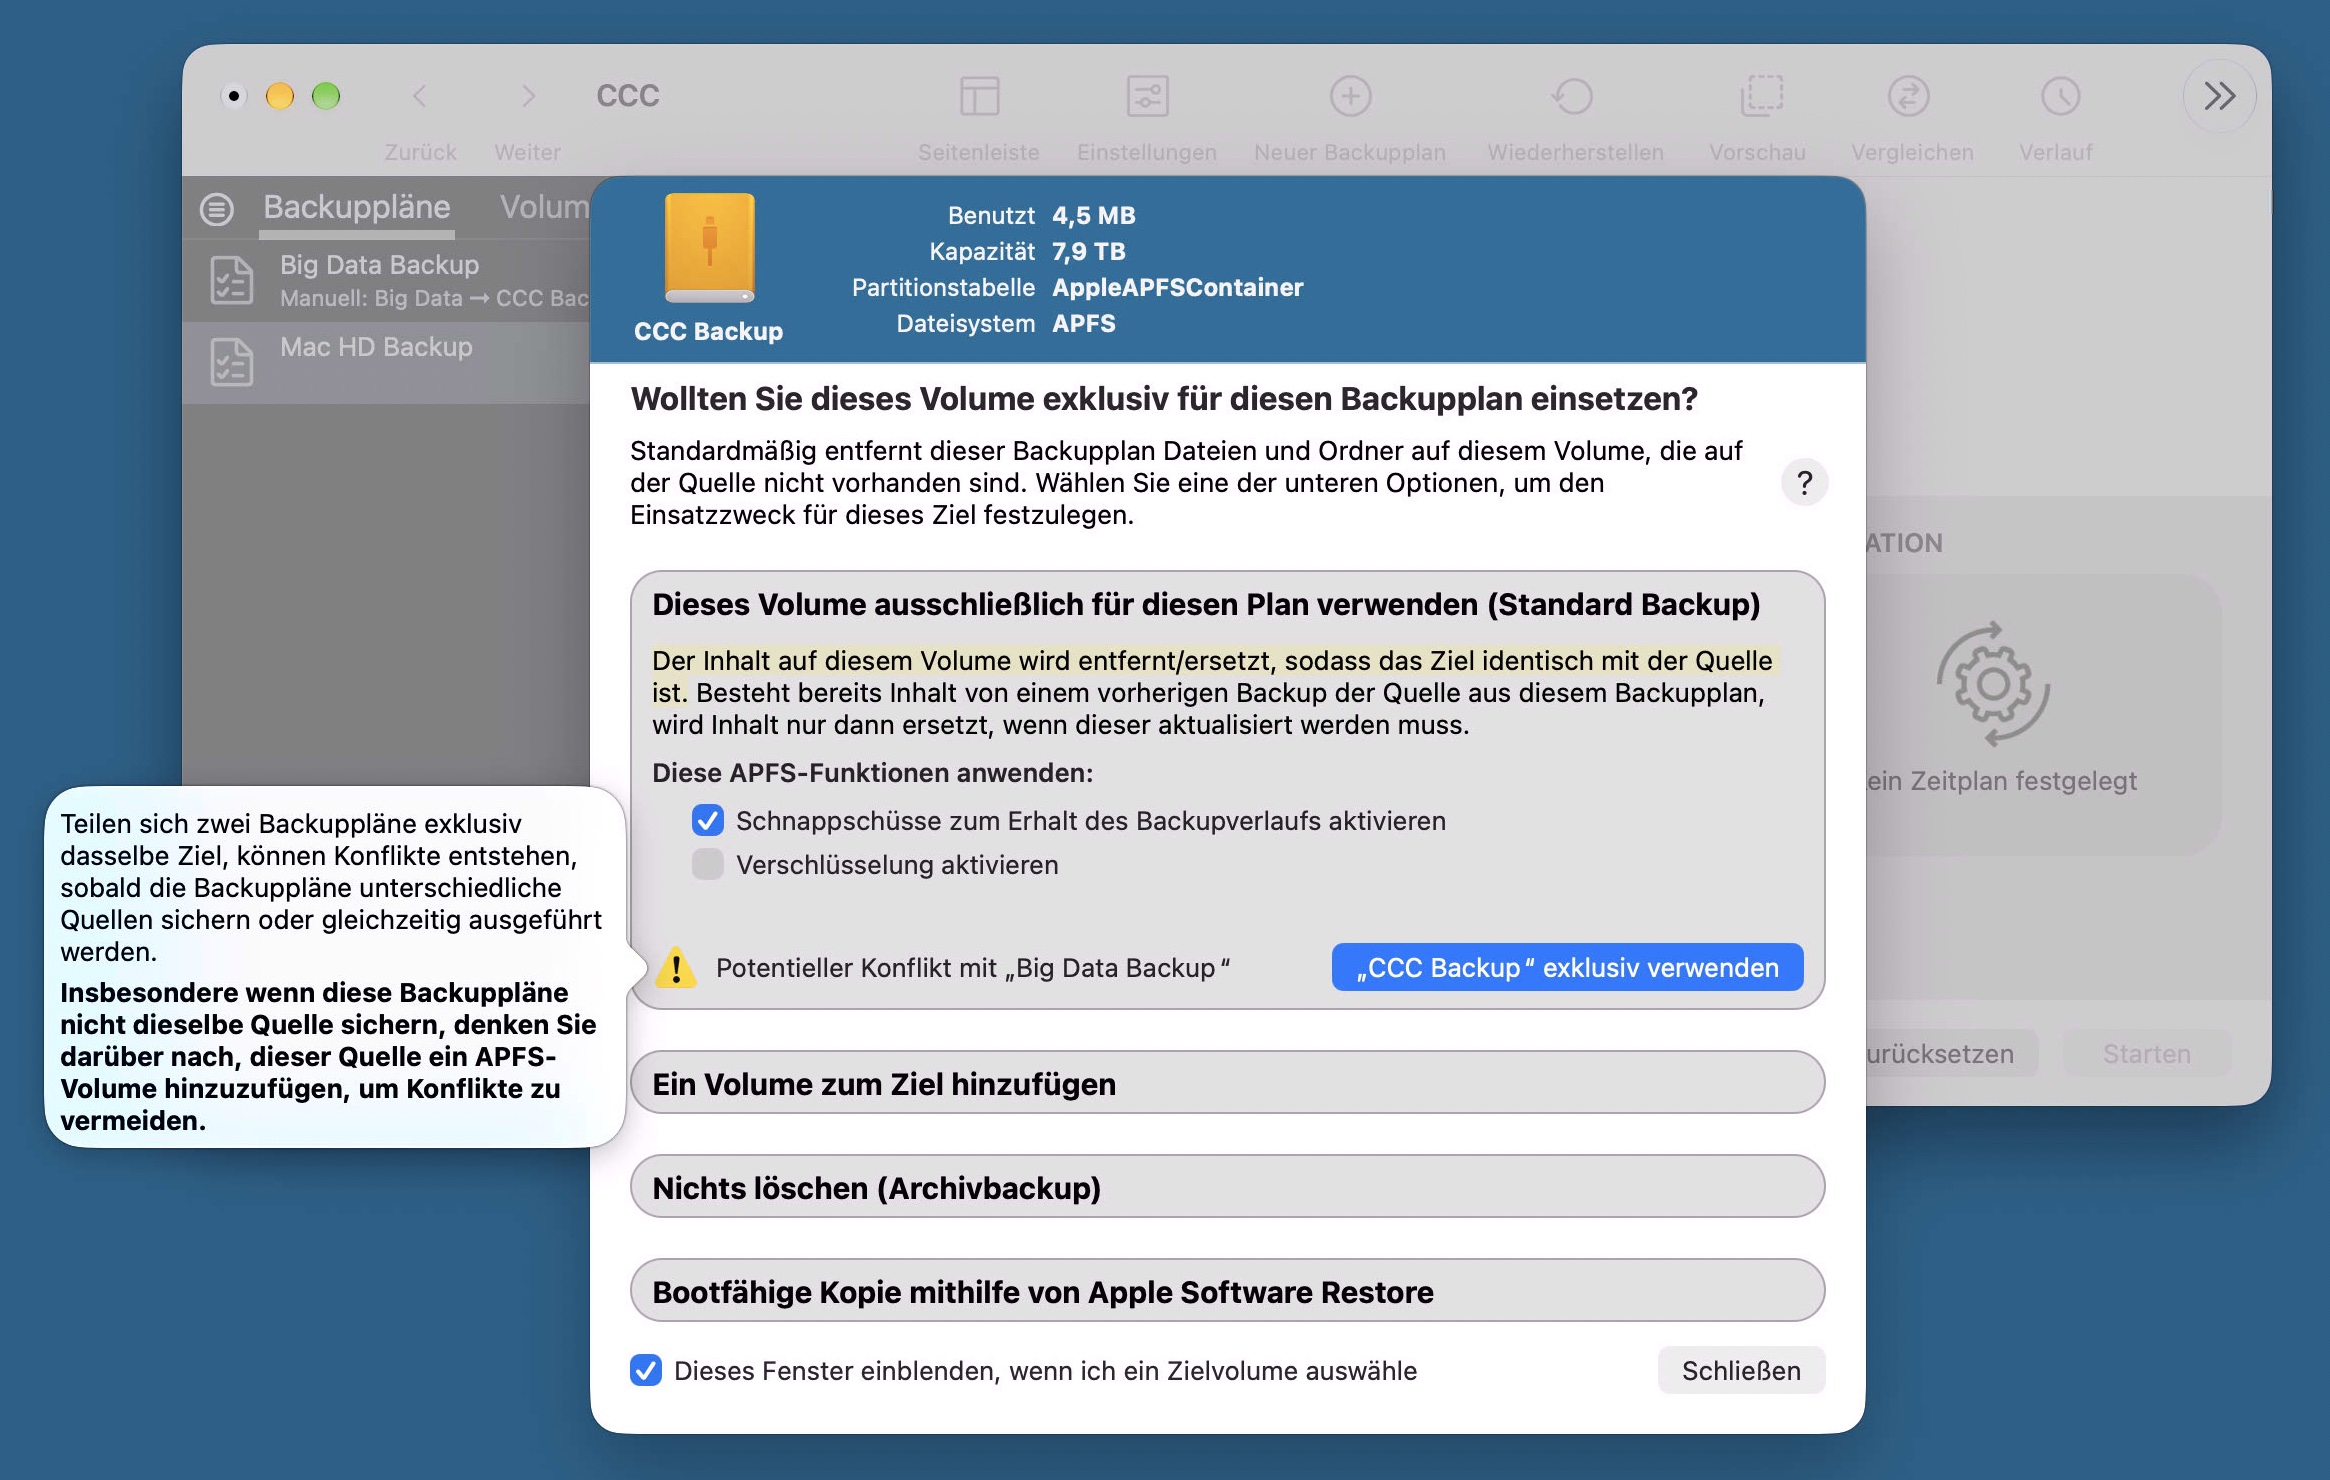Click the 7,9 TB capacity value
Image resolution: width=2330 pixels, height=1480 pixels.
[1089, 251]
